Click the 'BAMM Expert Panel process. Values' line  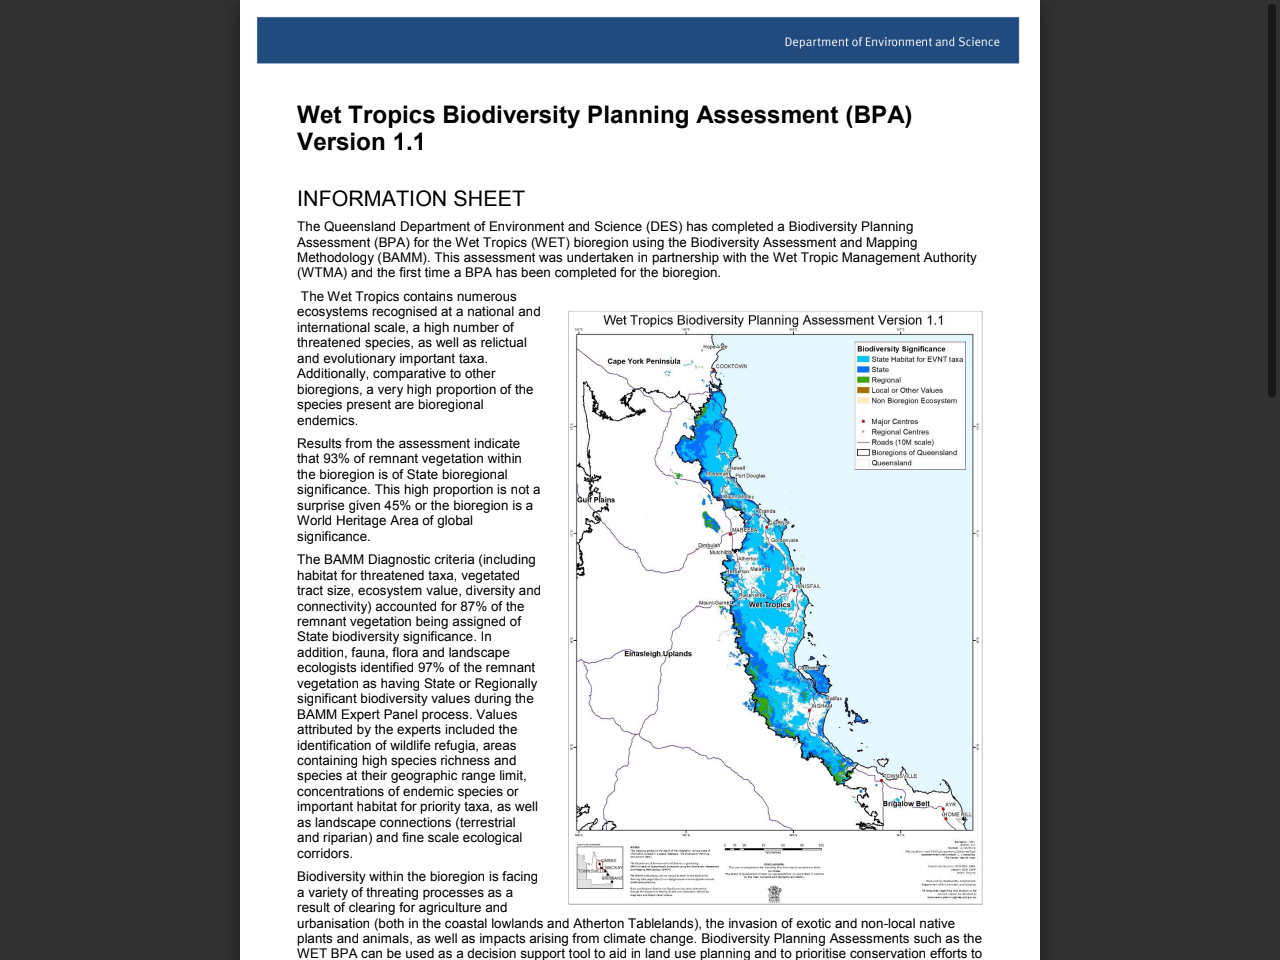pyautogui.click(x=407, y=715)
